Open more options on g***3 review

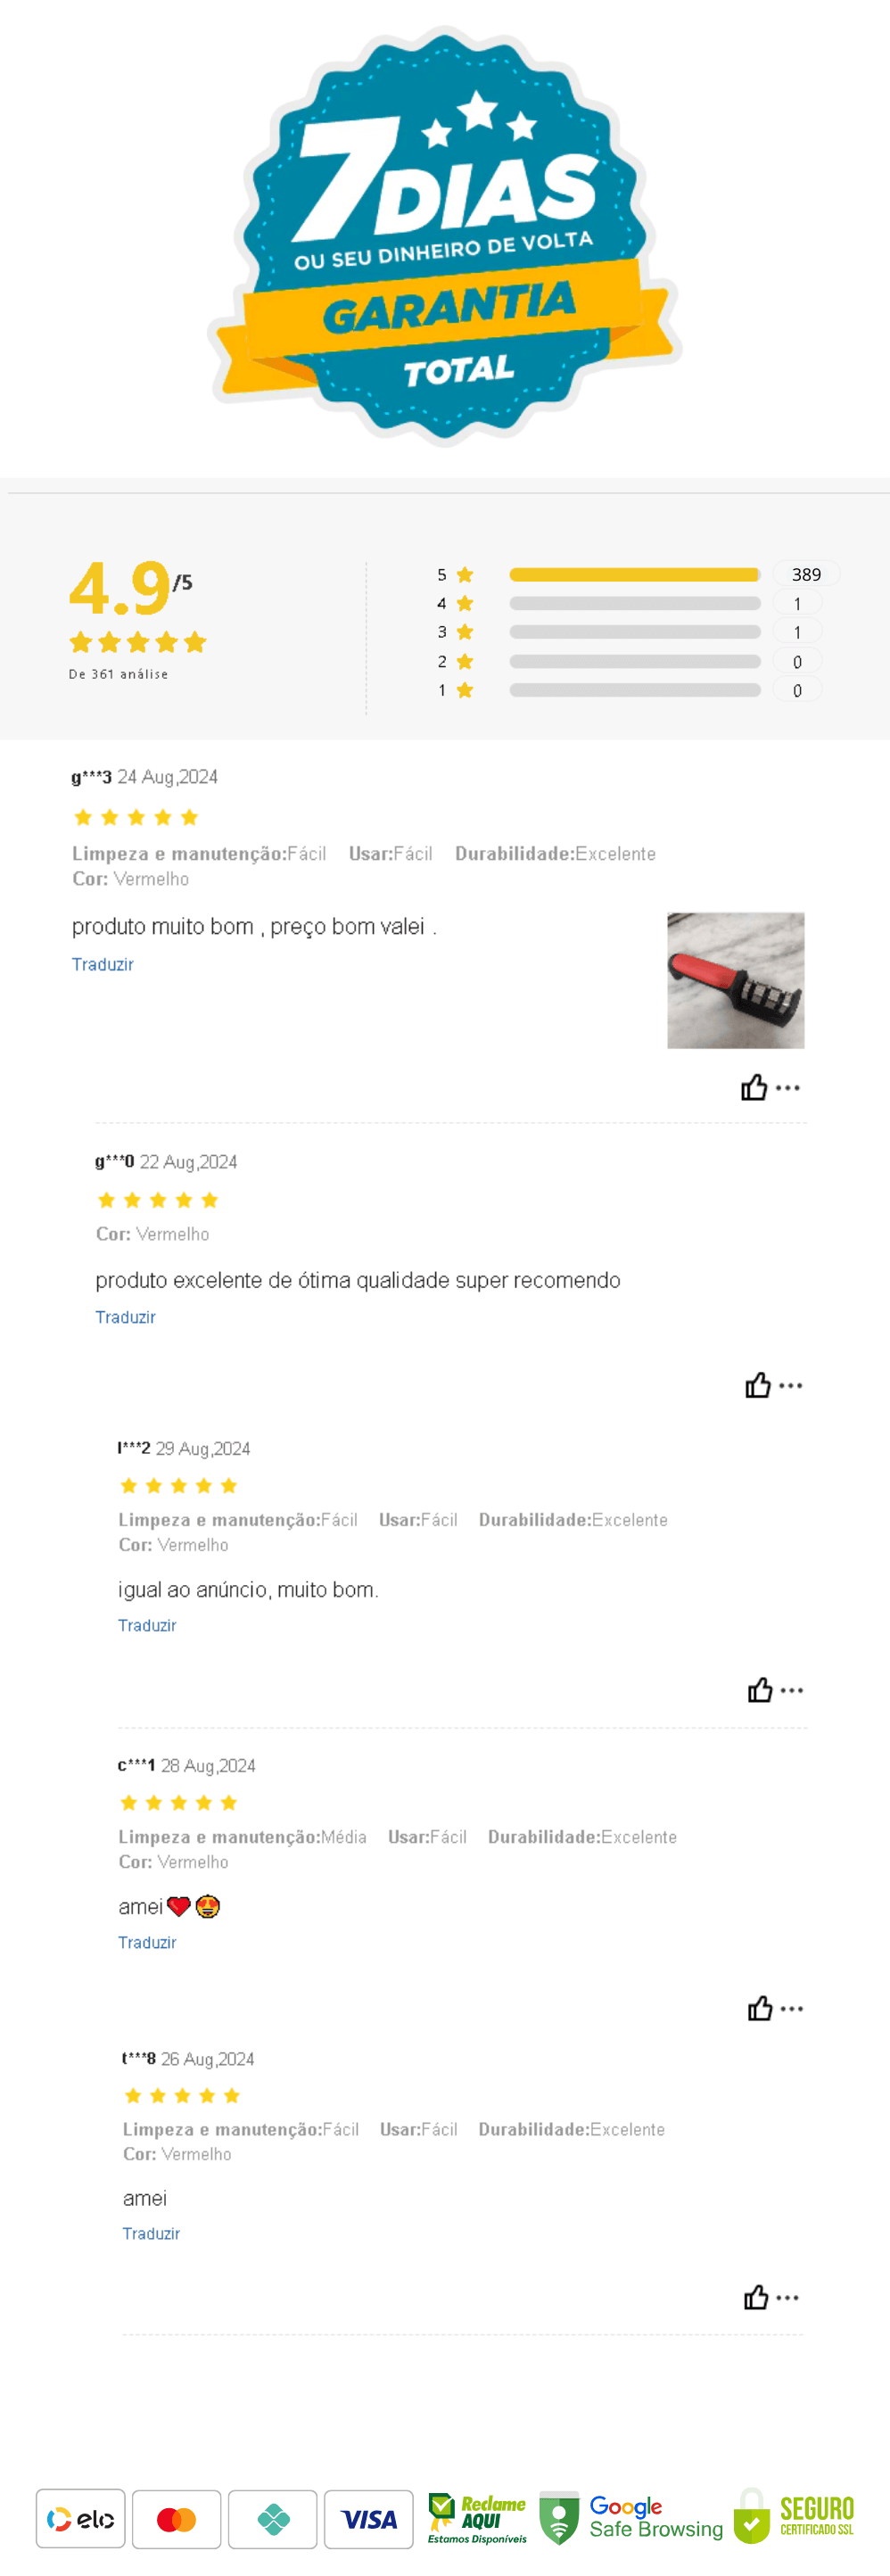788,1087
